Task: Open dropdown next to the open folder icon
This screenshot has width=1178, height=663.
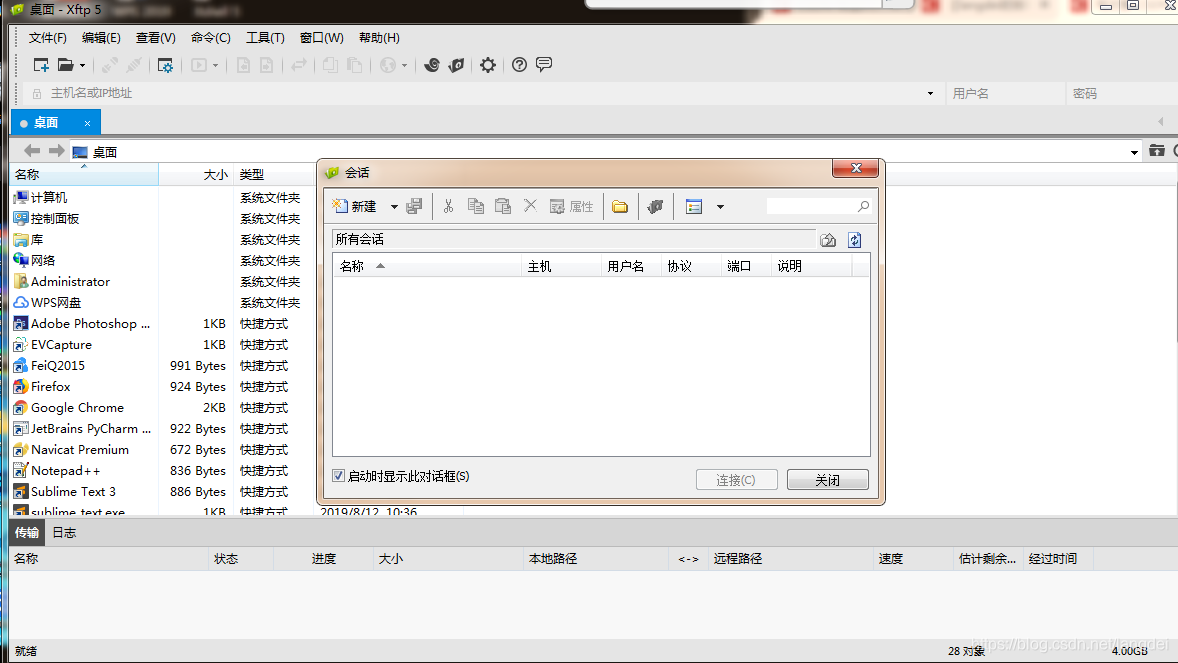Action: [83, 65]
